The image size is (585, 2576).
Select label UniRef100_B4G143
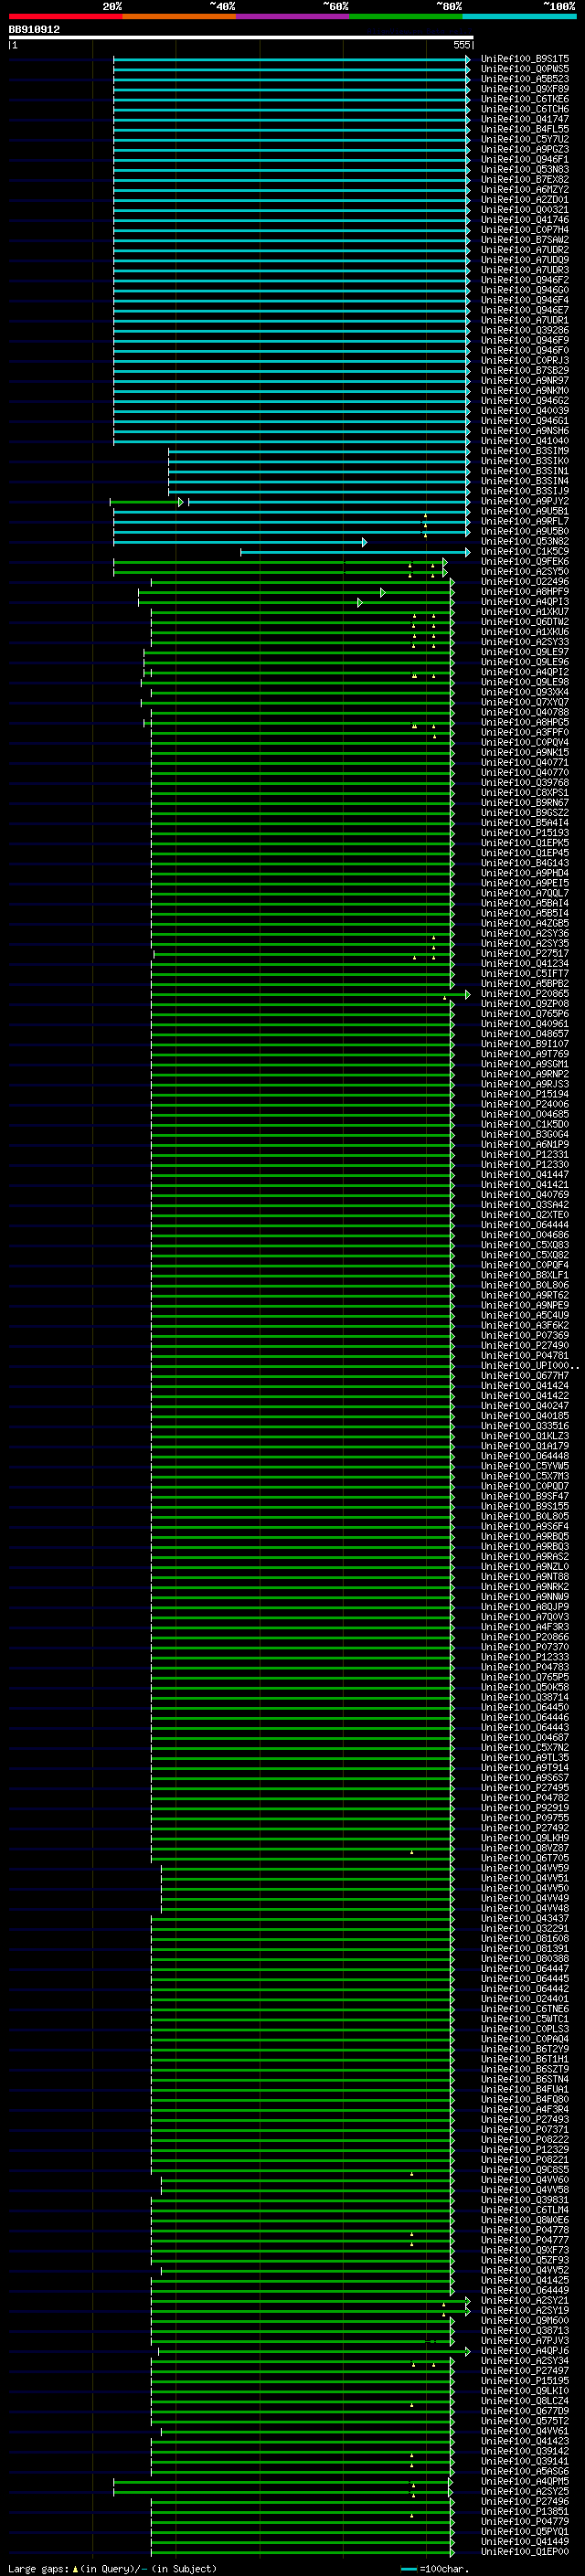click(x=525, y=863)
